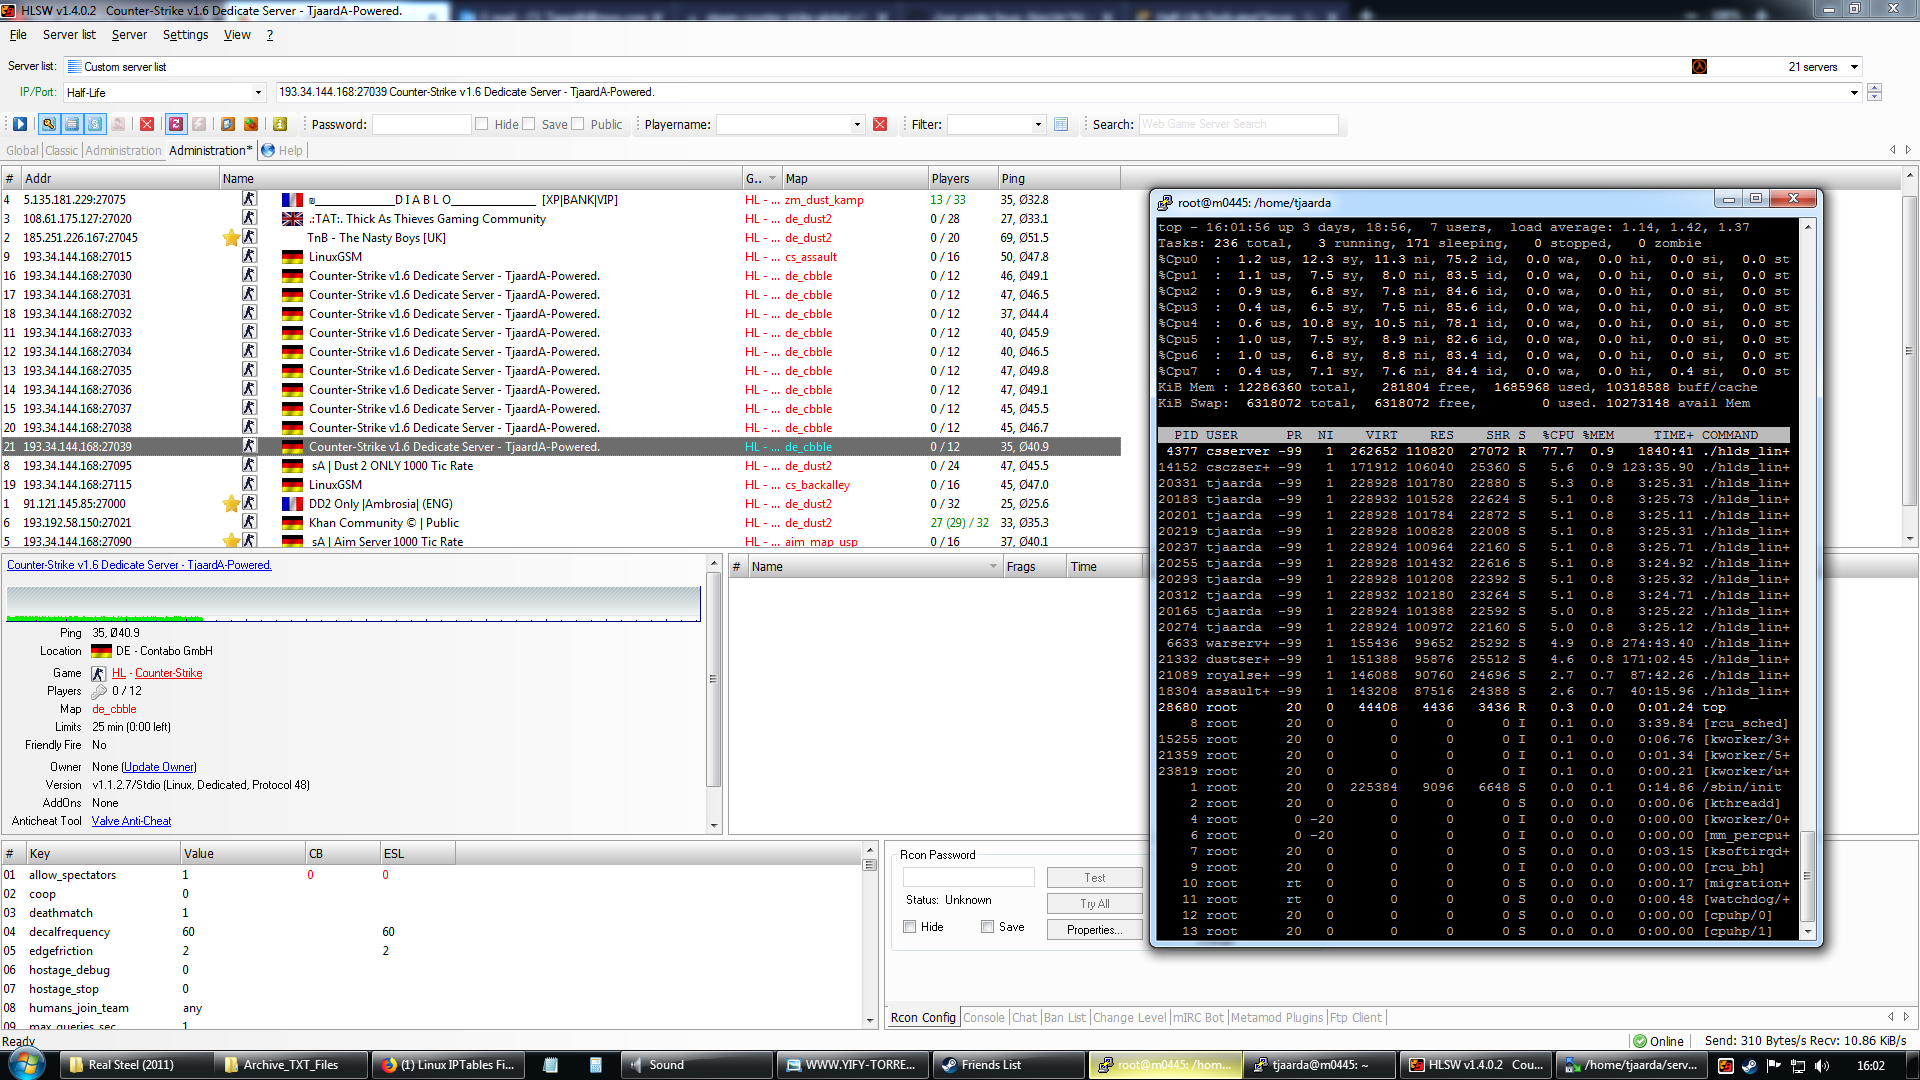Toggle Hide checkbox in Rcon Password panel
The height and width of the screenshot is (1080, 1920).
(910, 927)
